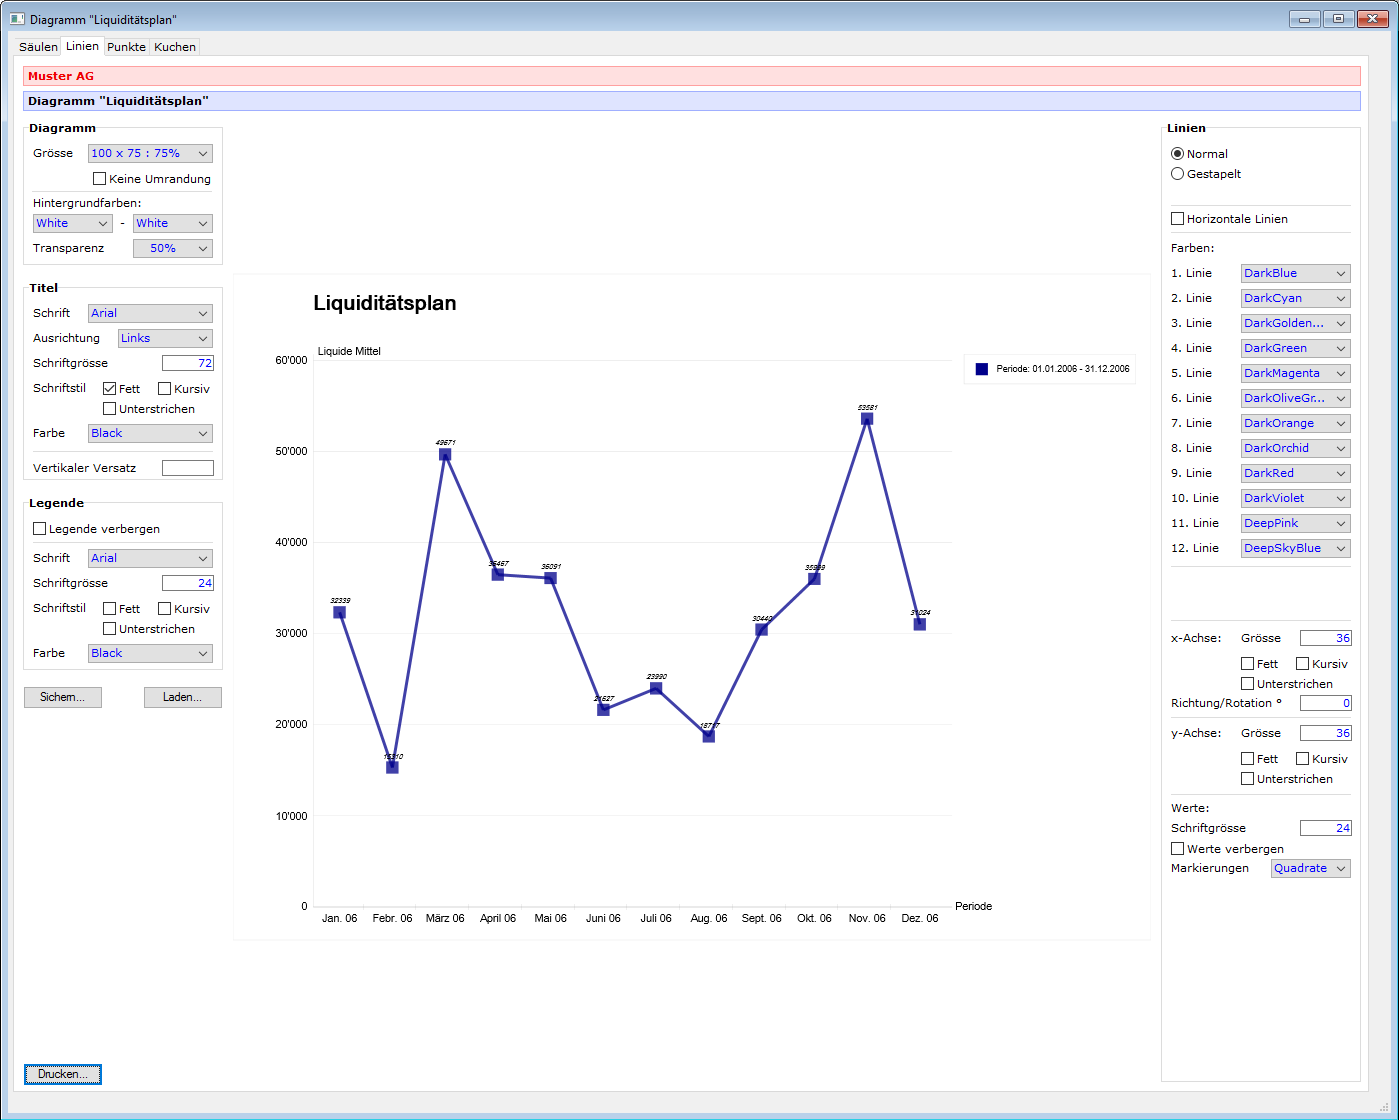Toggle the Horizontale Linien checkbox
The image size is (1399, 1120).
click(1177, 219)
